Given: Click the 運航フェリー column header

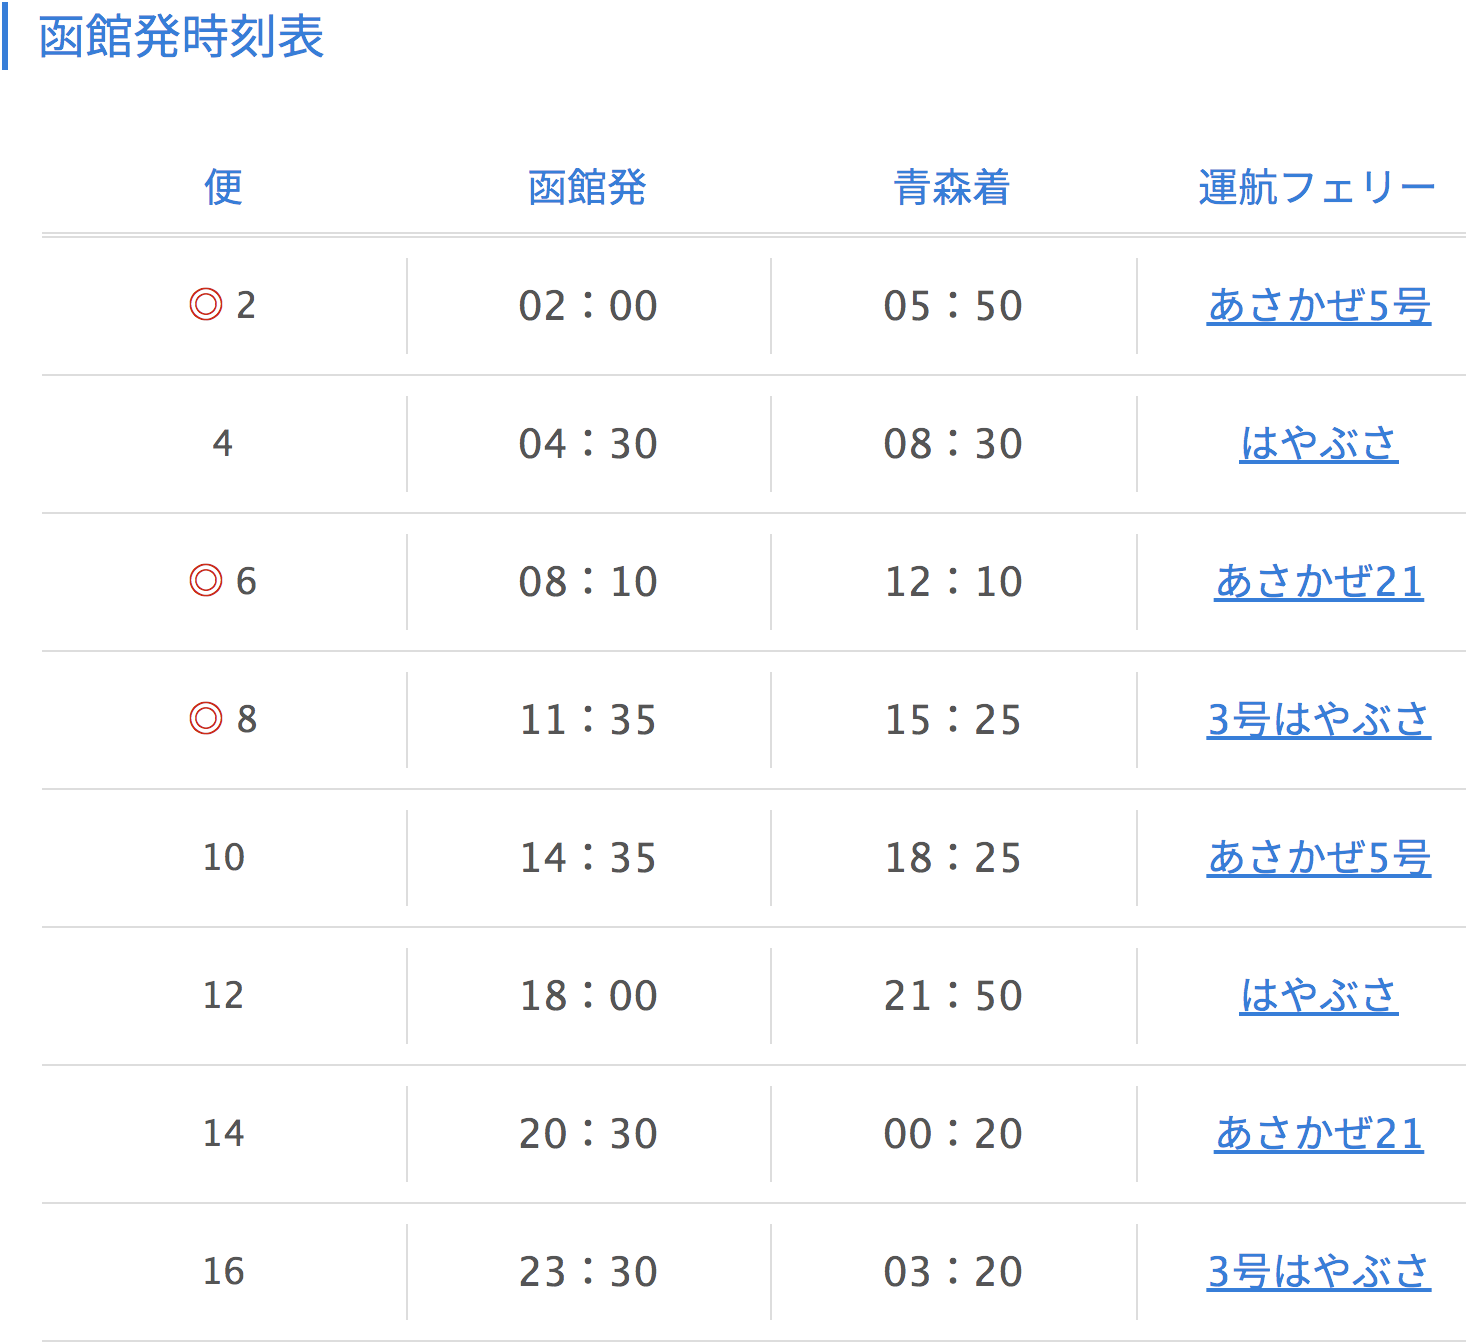Looking at the screenshot, I should (x=1318, y=187).
